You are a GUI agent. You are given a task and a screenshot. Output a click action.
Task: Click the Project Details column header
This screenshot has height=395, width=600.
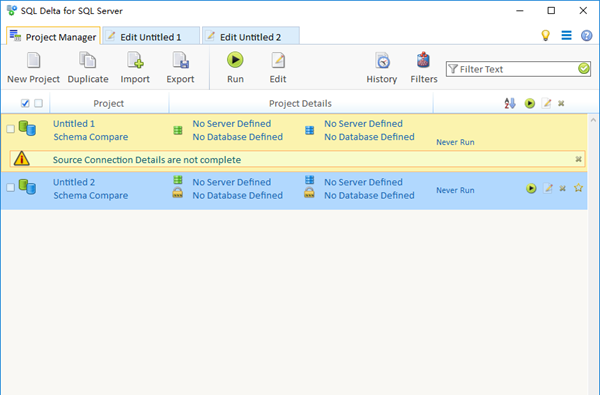coord(300,103)
